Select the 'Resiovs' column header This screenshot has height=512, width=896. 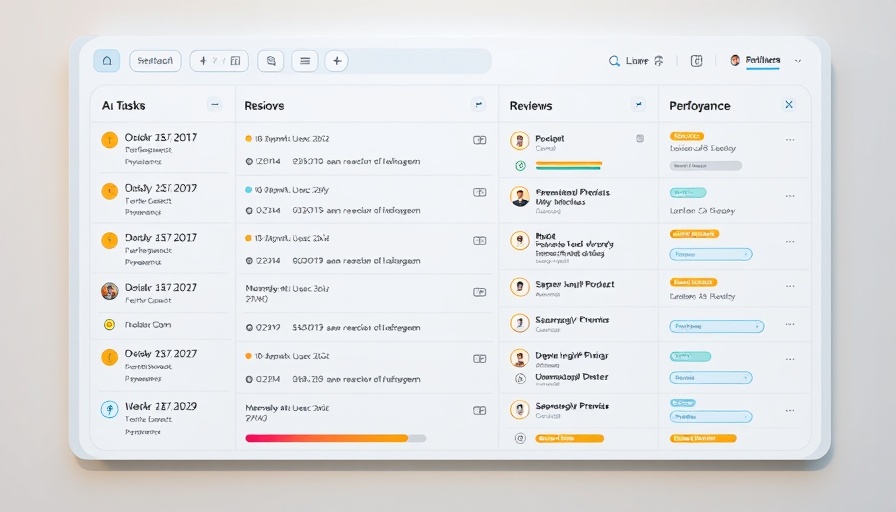[264, 106]
